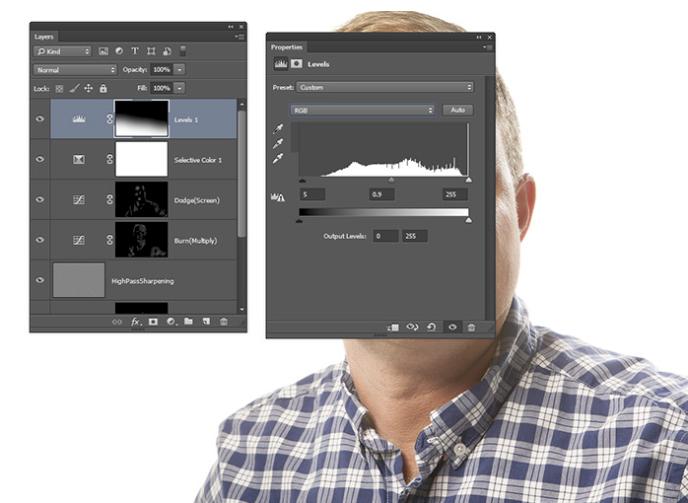Select the gray point eyedropper

click(x=278, y=144)
